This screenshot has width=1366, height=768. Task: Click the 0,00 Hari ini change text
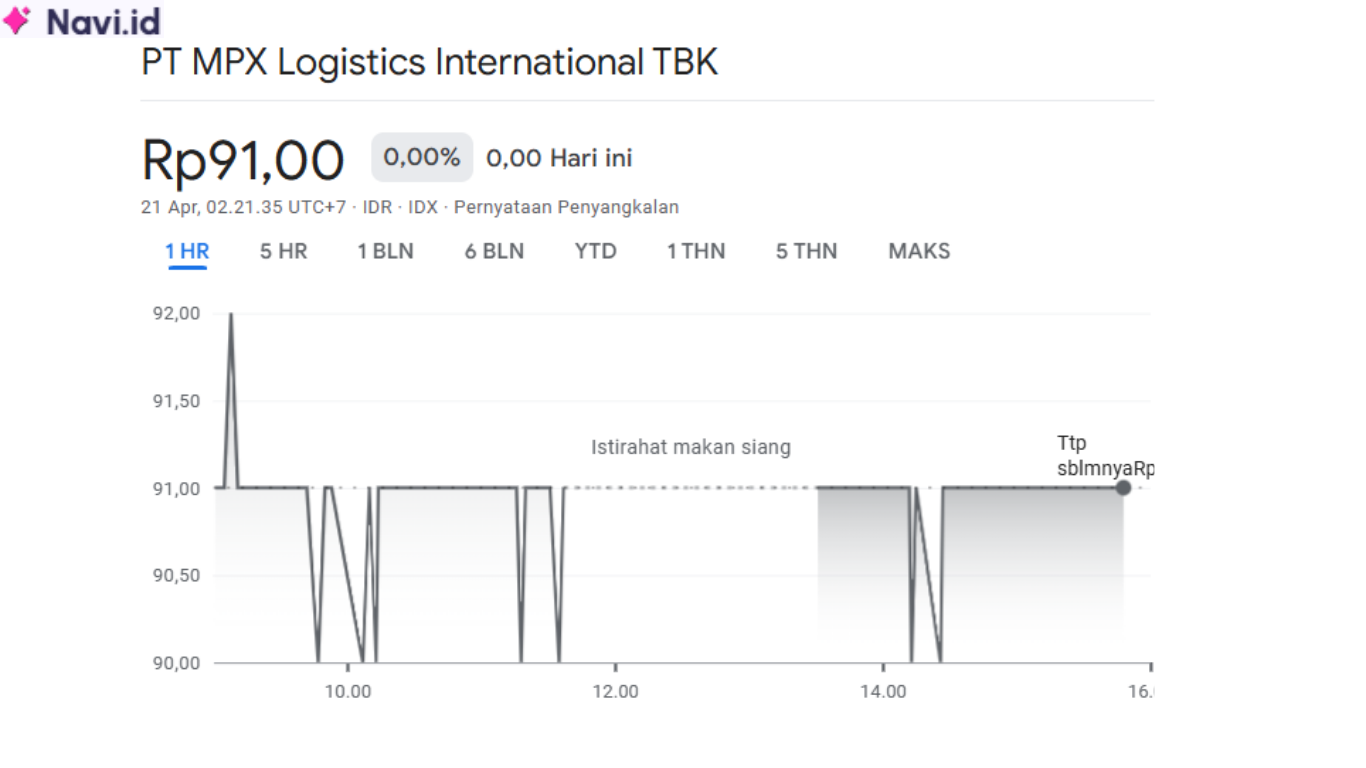tap(559, 158)
